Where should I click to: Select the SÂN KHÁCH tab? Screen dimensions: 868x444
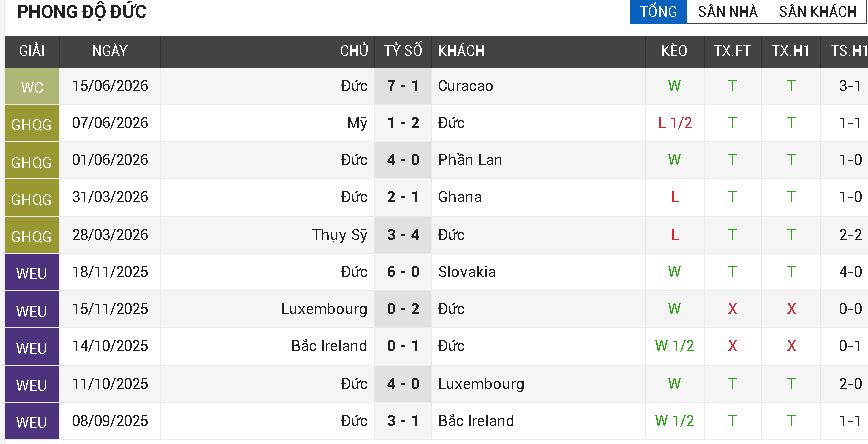coord(818,12)
